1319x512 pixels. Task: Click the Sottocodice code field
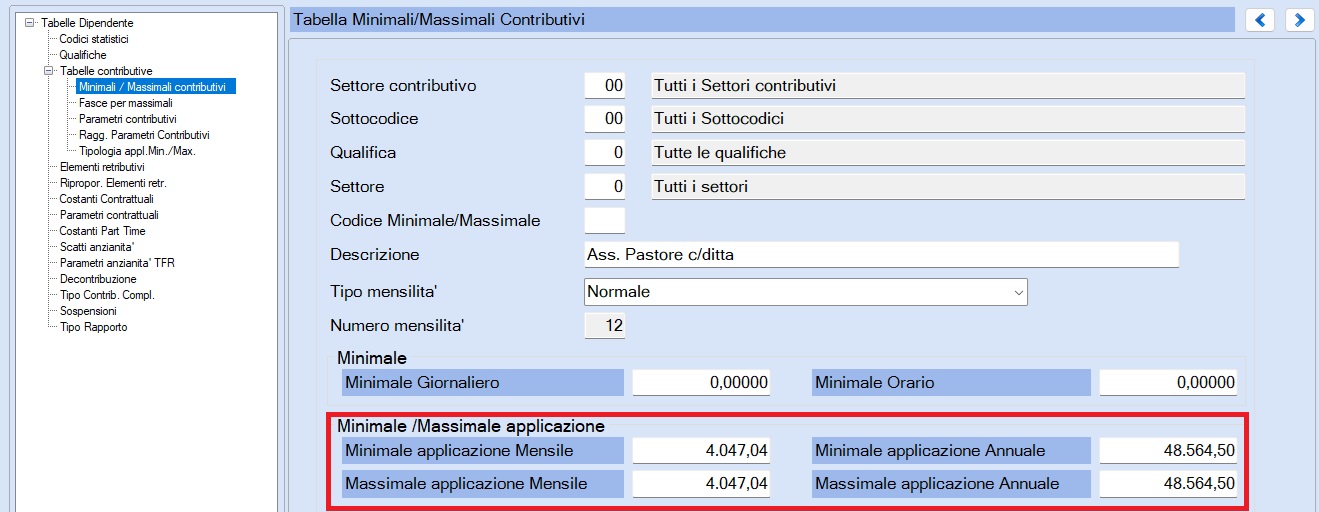click(605, 119)
